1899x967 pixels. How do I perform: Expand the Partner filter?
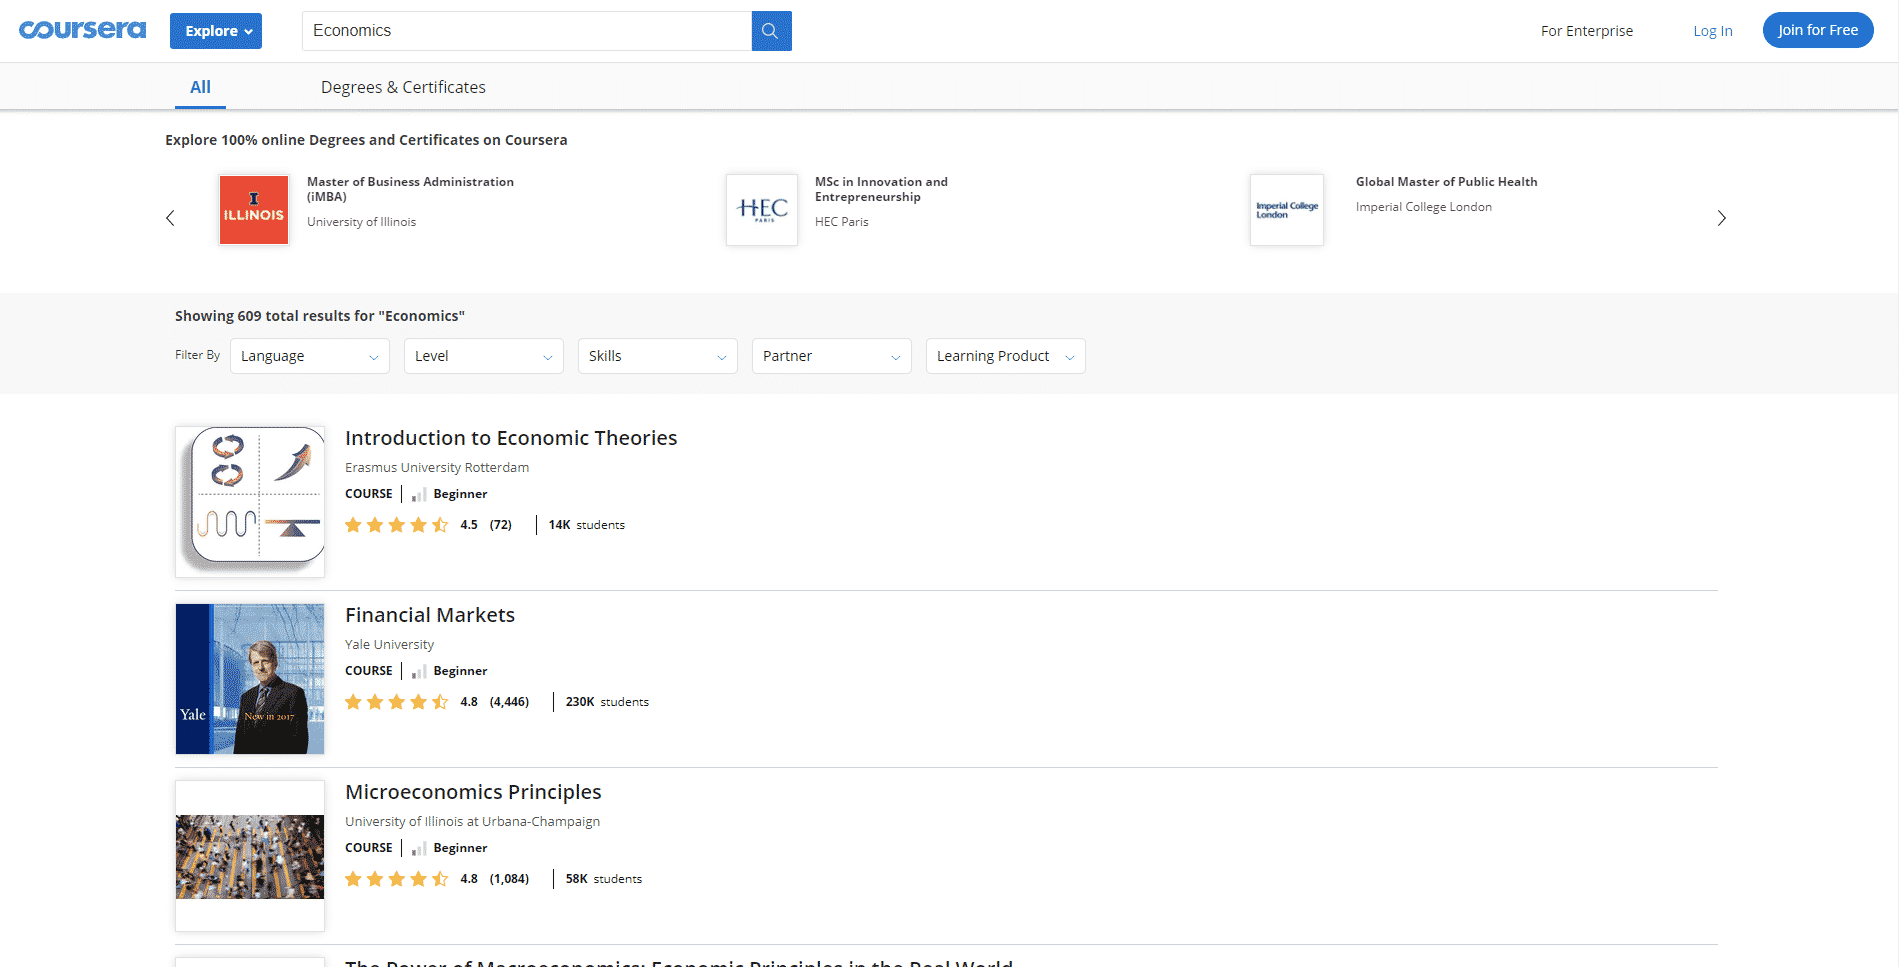[832, 356]
